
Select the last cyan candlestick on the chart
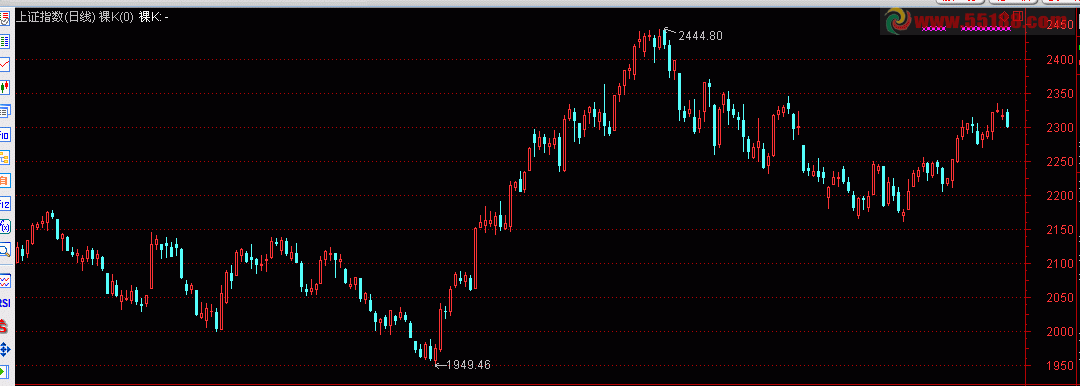click(1008, 119)
